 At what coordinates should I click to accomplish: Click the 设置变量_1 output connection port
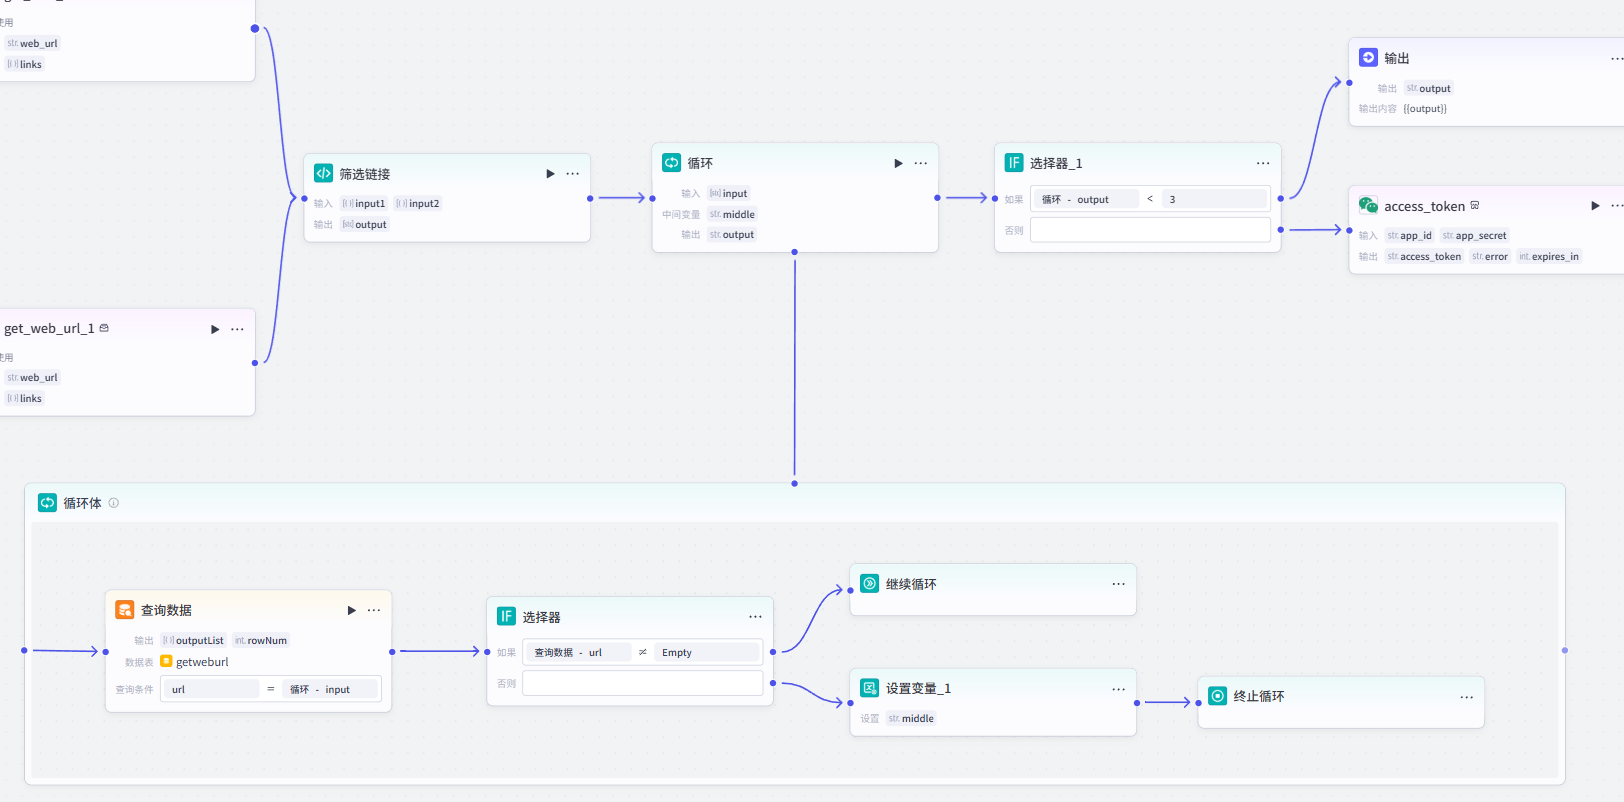click(x=1137, y=703)
